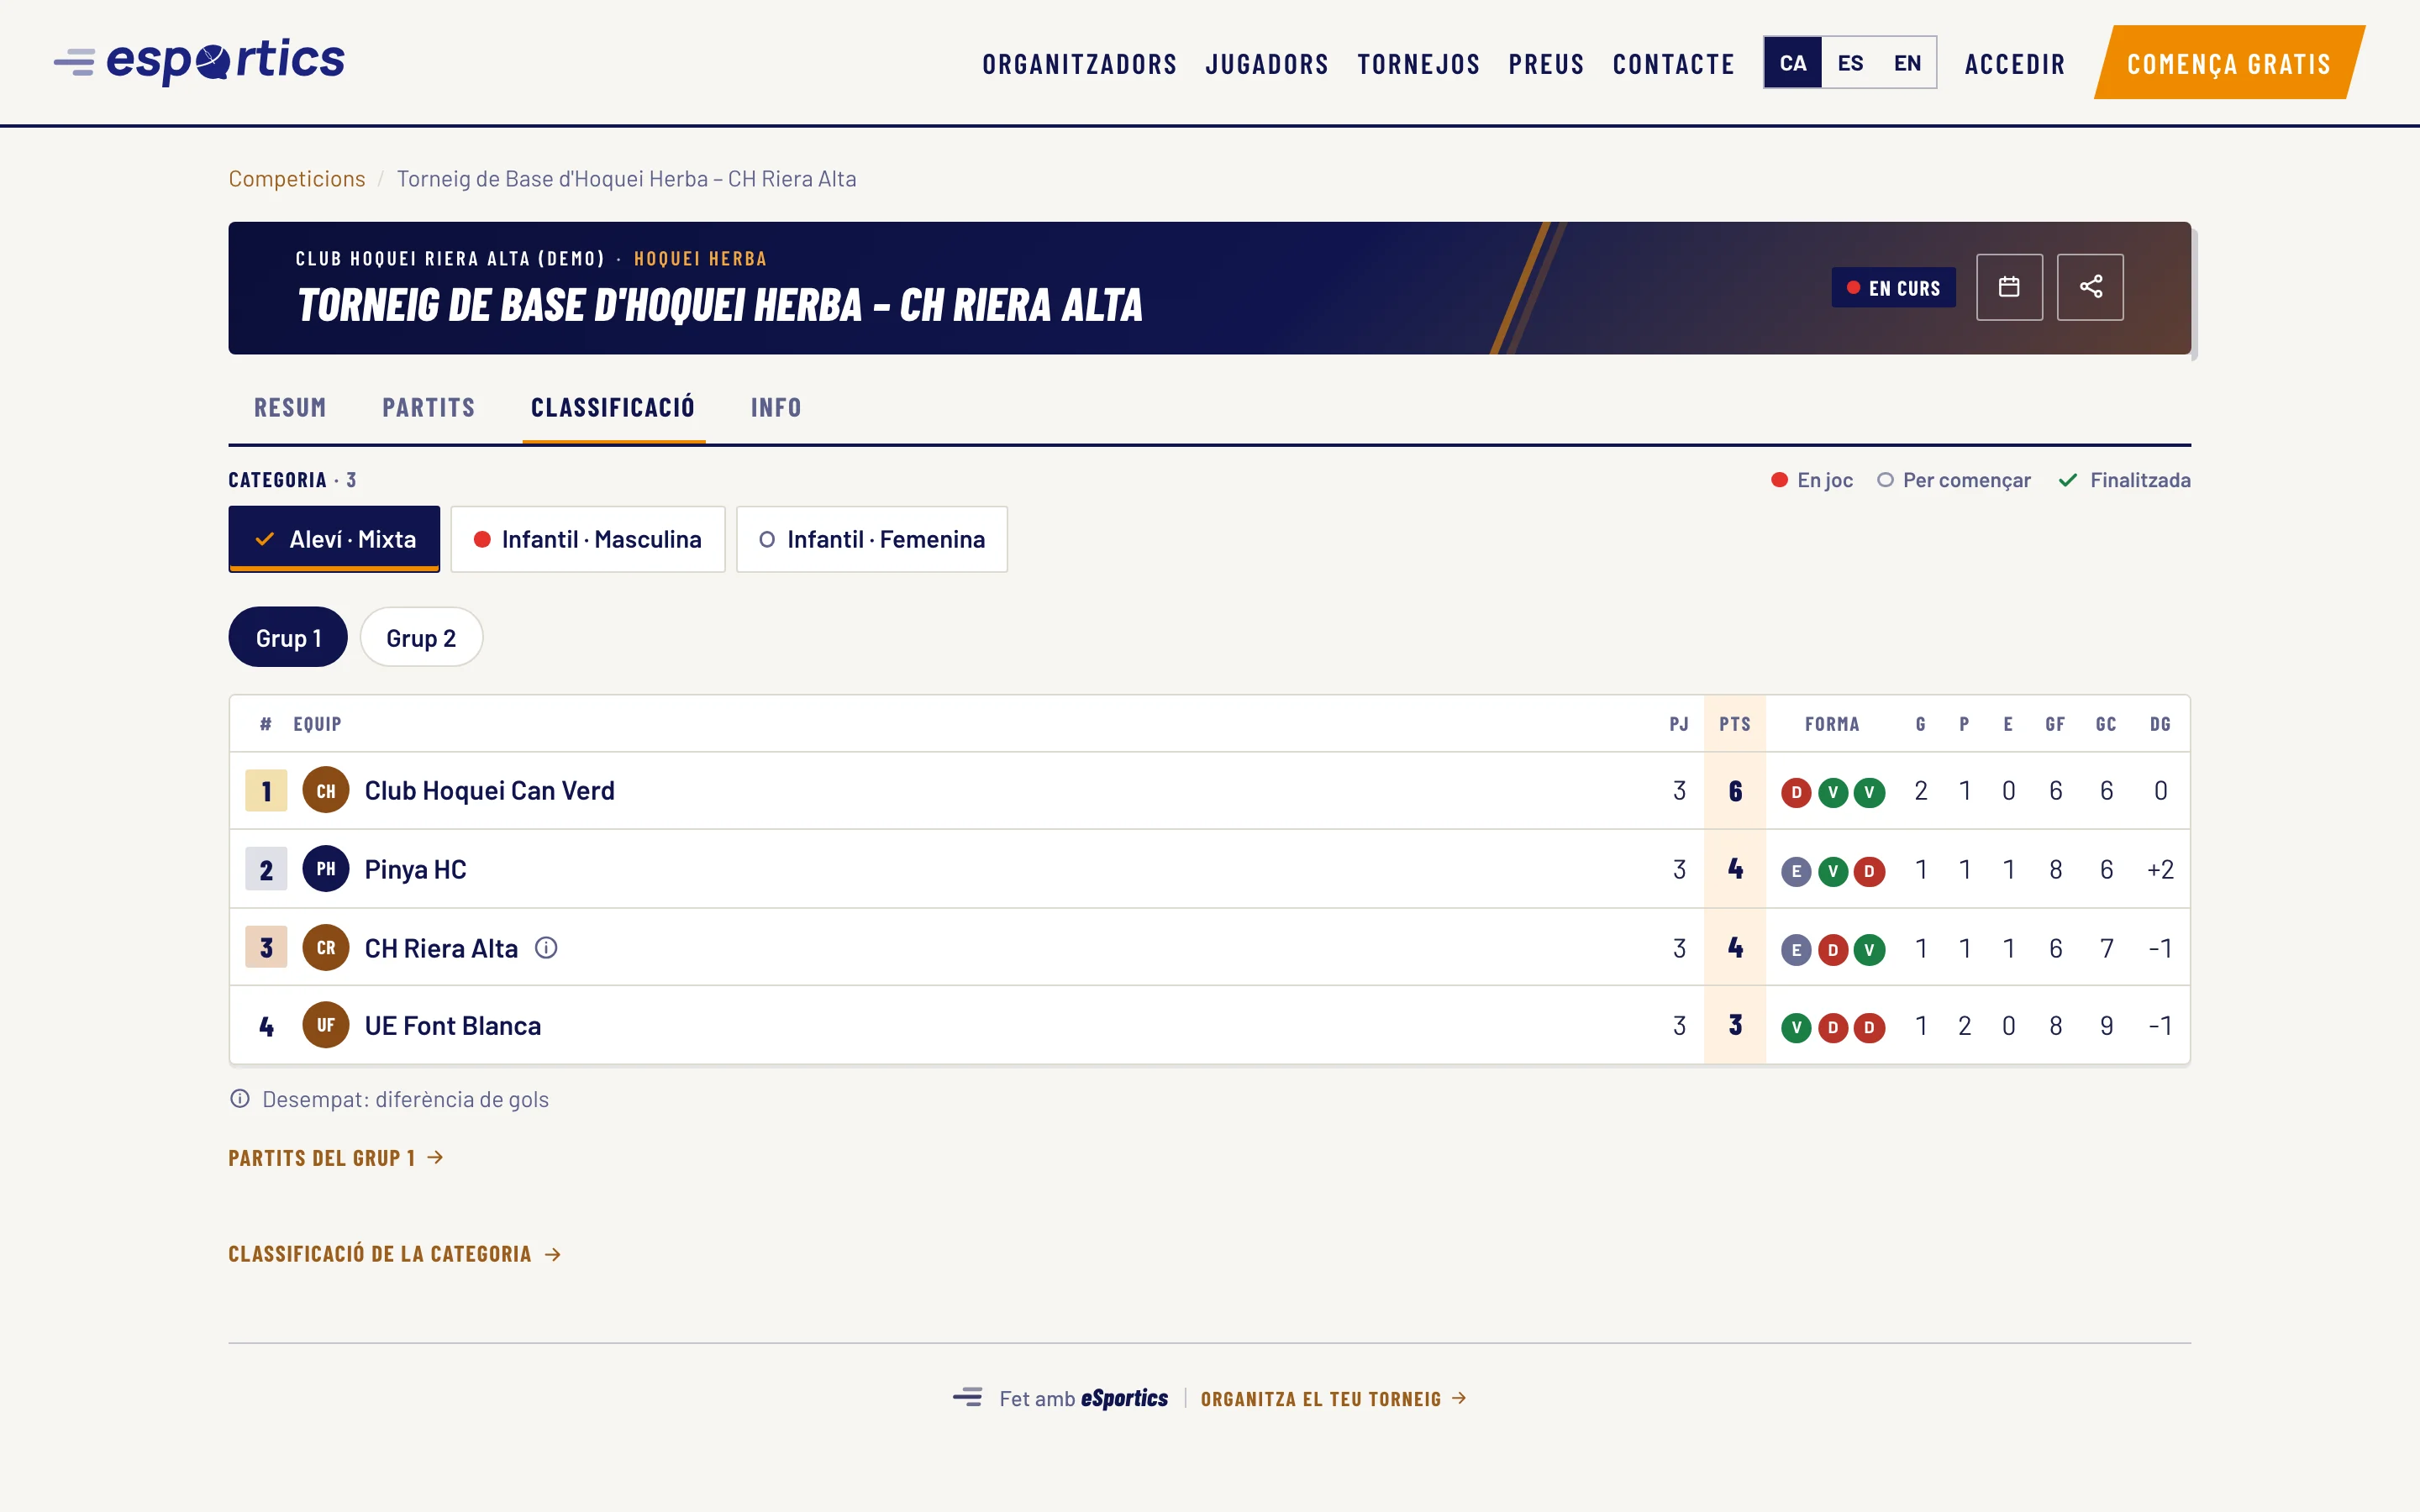The image size is (2420, 1512).
Task: Select the Infantil · Masculina category
Action: 588,539
